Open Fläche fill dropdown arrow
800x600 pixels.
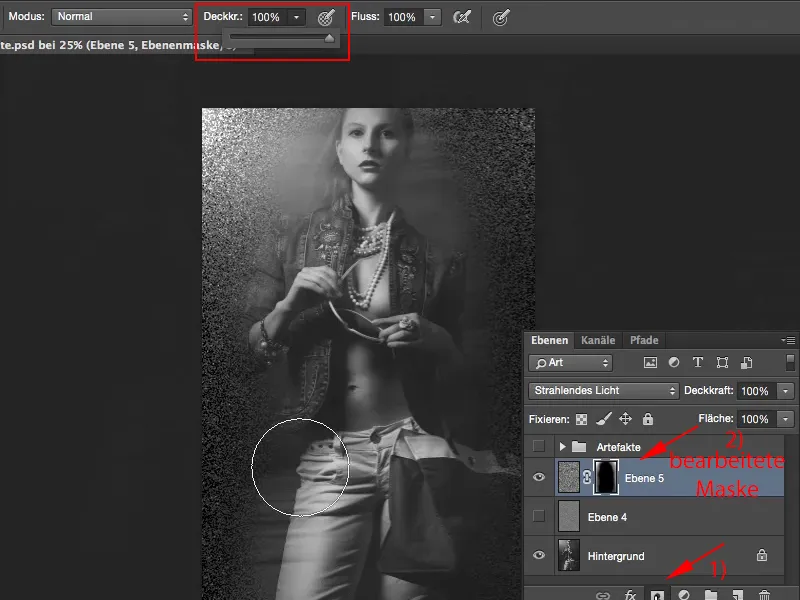click(786, 419)
